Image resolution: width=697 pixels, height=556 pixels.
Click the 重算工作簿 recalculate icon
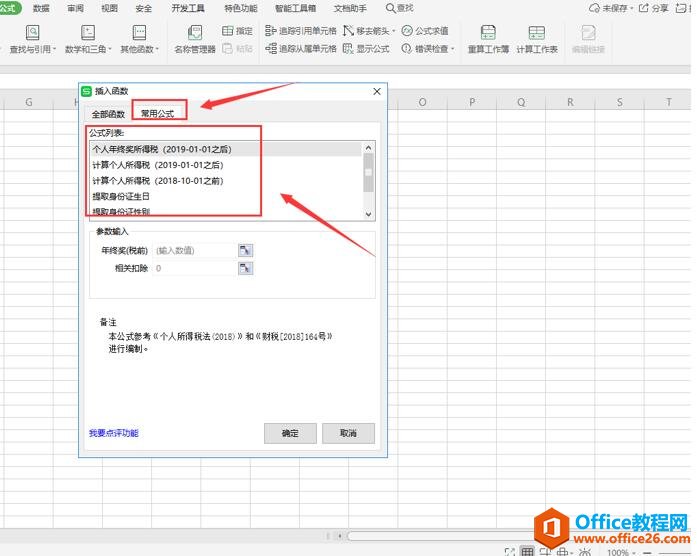[488, 33]
